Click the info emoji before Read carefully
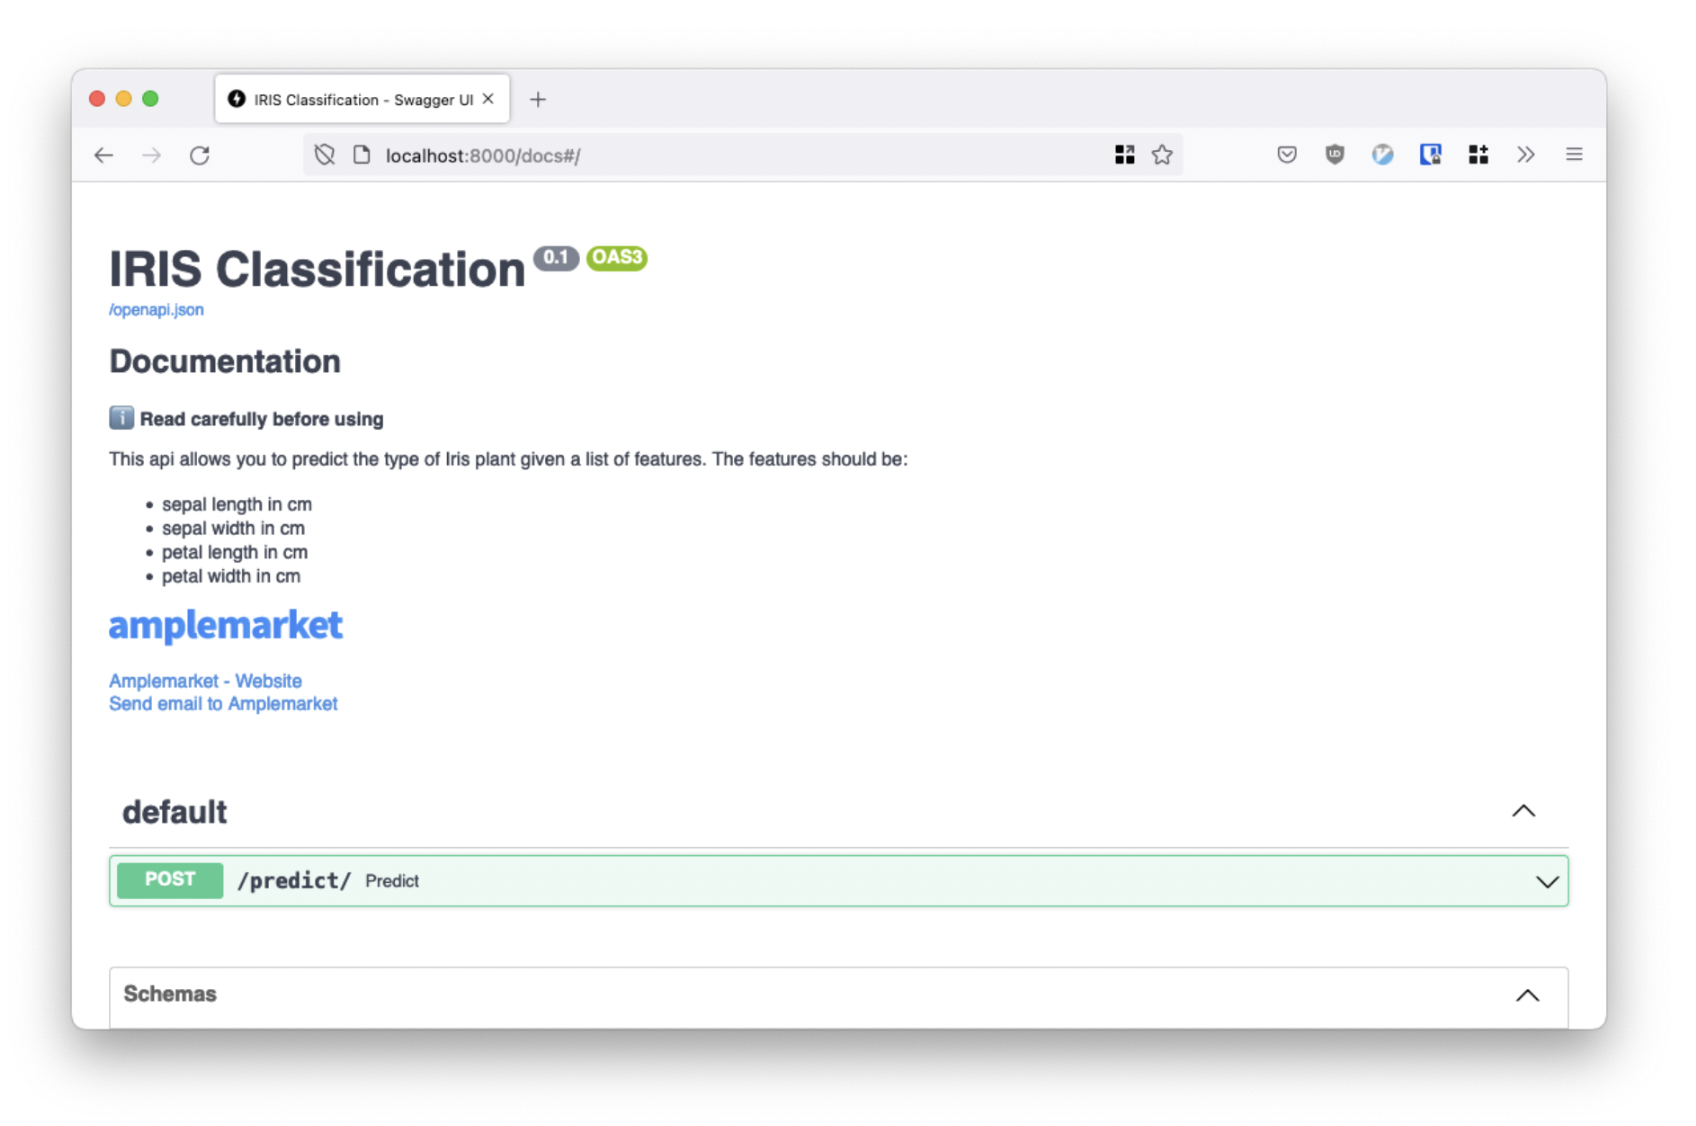This screenshot has height=1126, width=1696. tap(121, 418)
